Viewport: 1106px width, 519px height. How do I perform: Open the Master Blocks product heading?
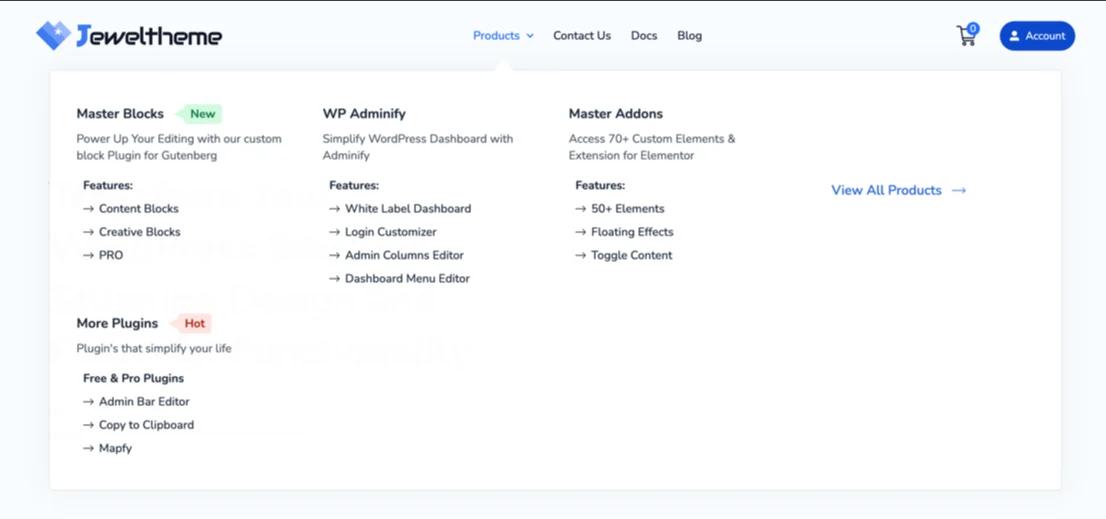coord(120,114)
